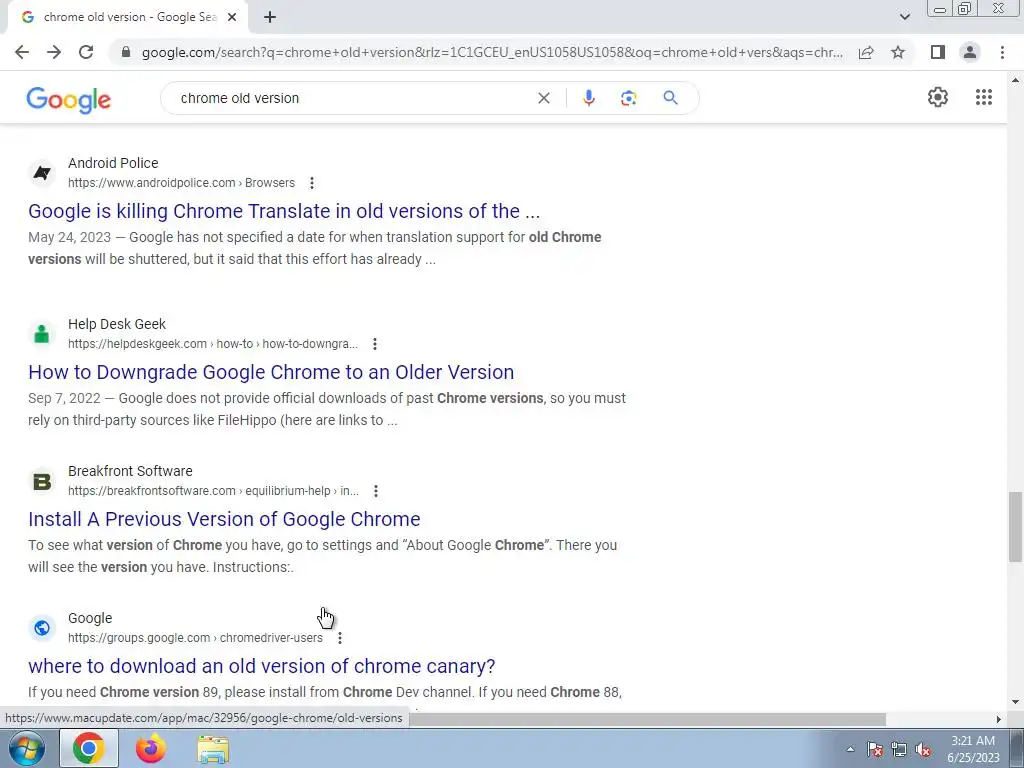This screenshot has height=768, width=1024.
Task: Open the tab search dropdown arrow
Action: click(904, 17)
